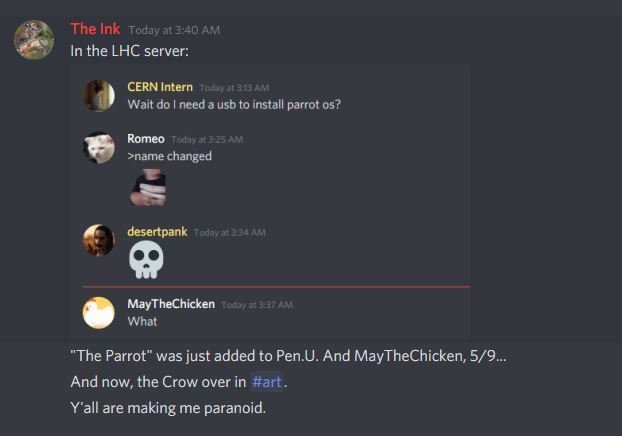
Task: View Romeo's white cat avatar
Action: coord(99,148)
